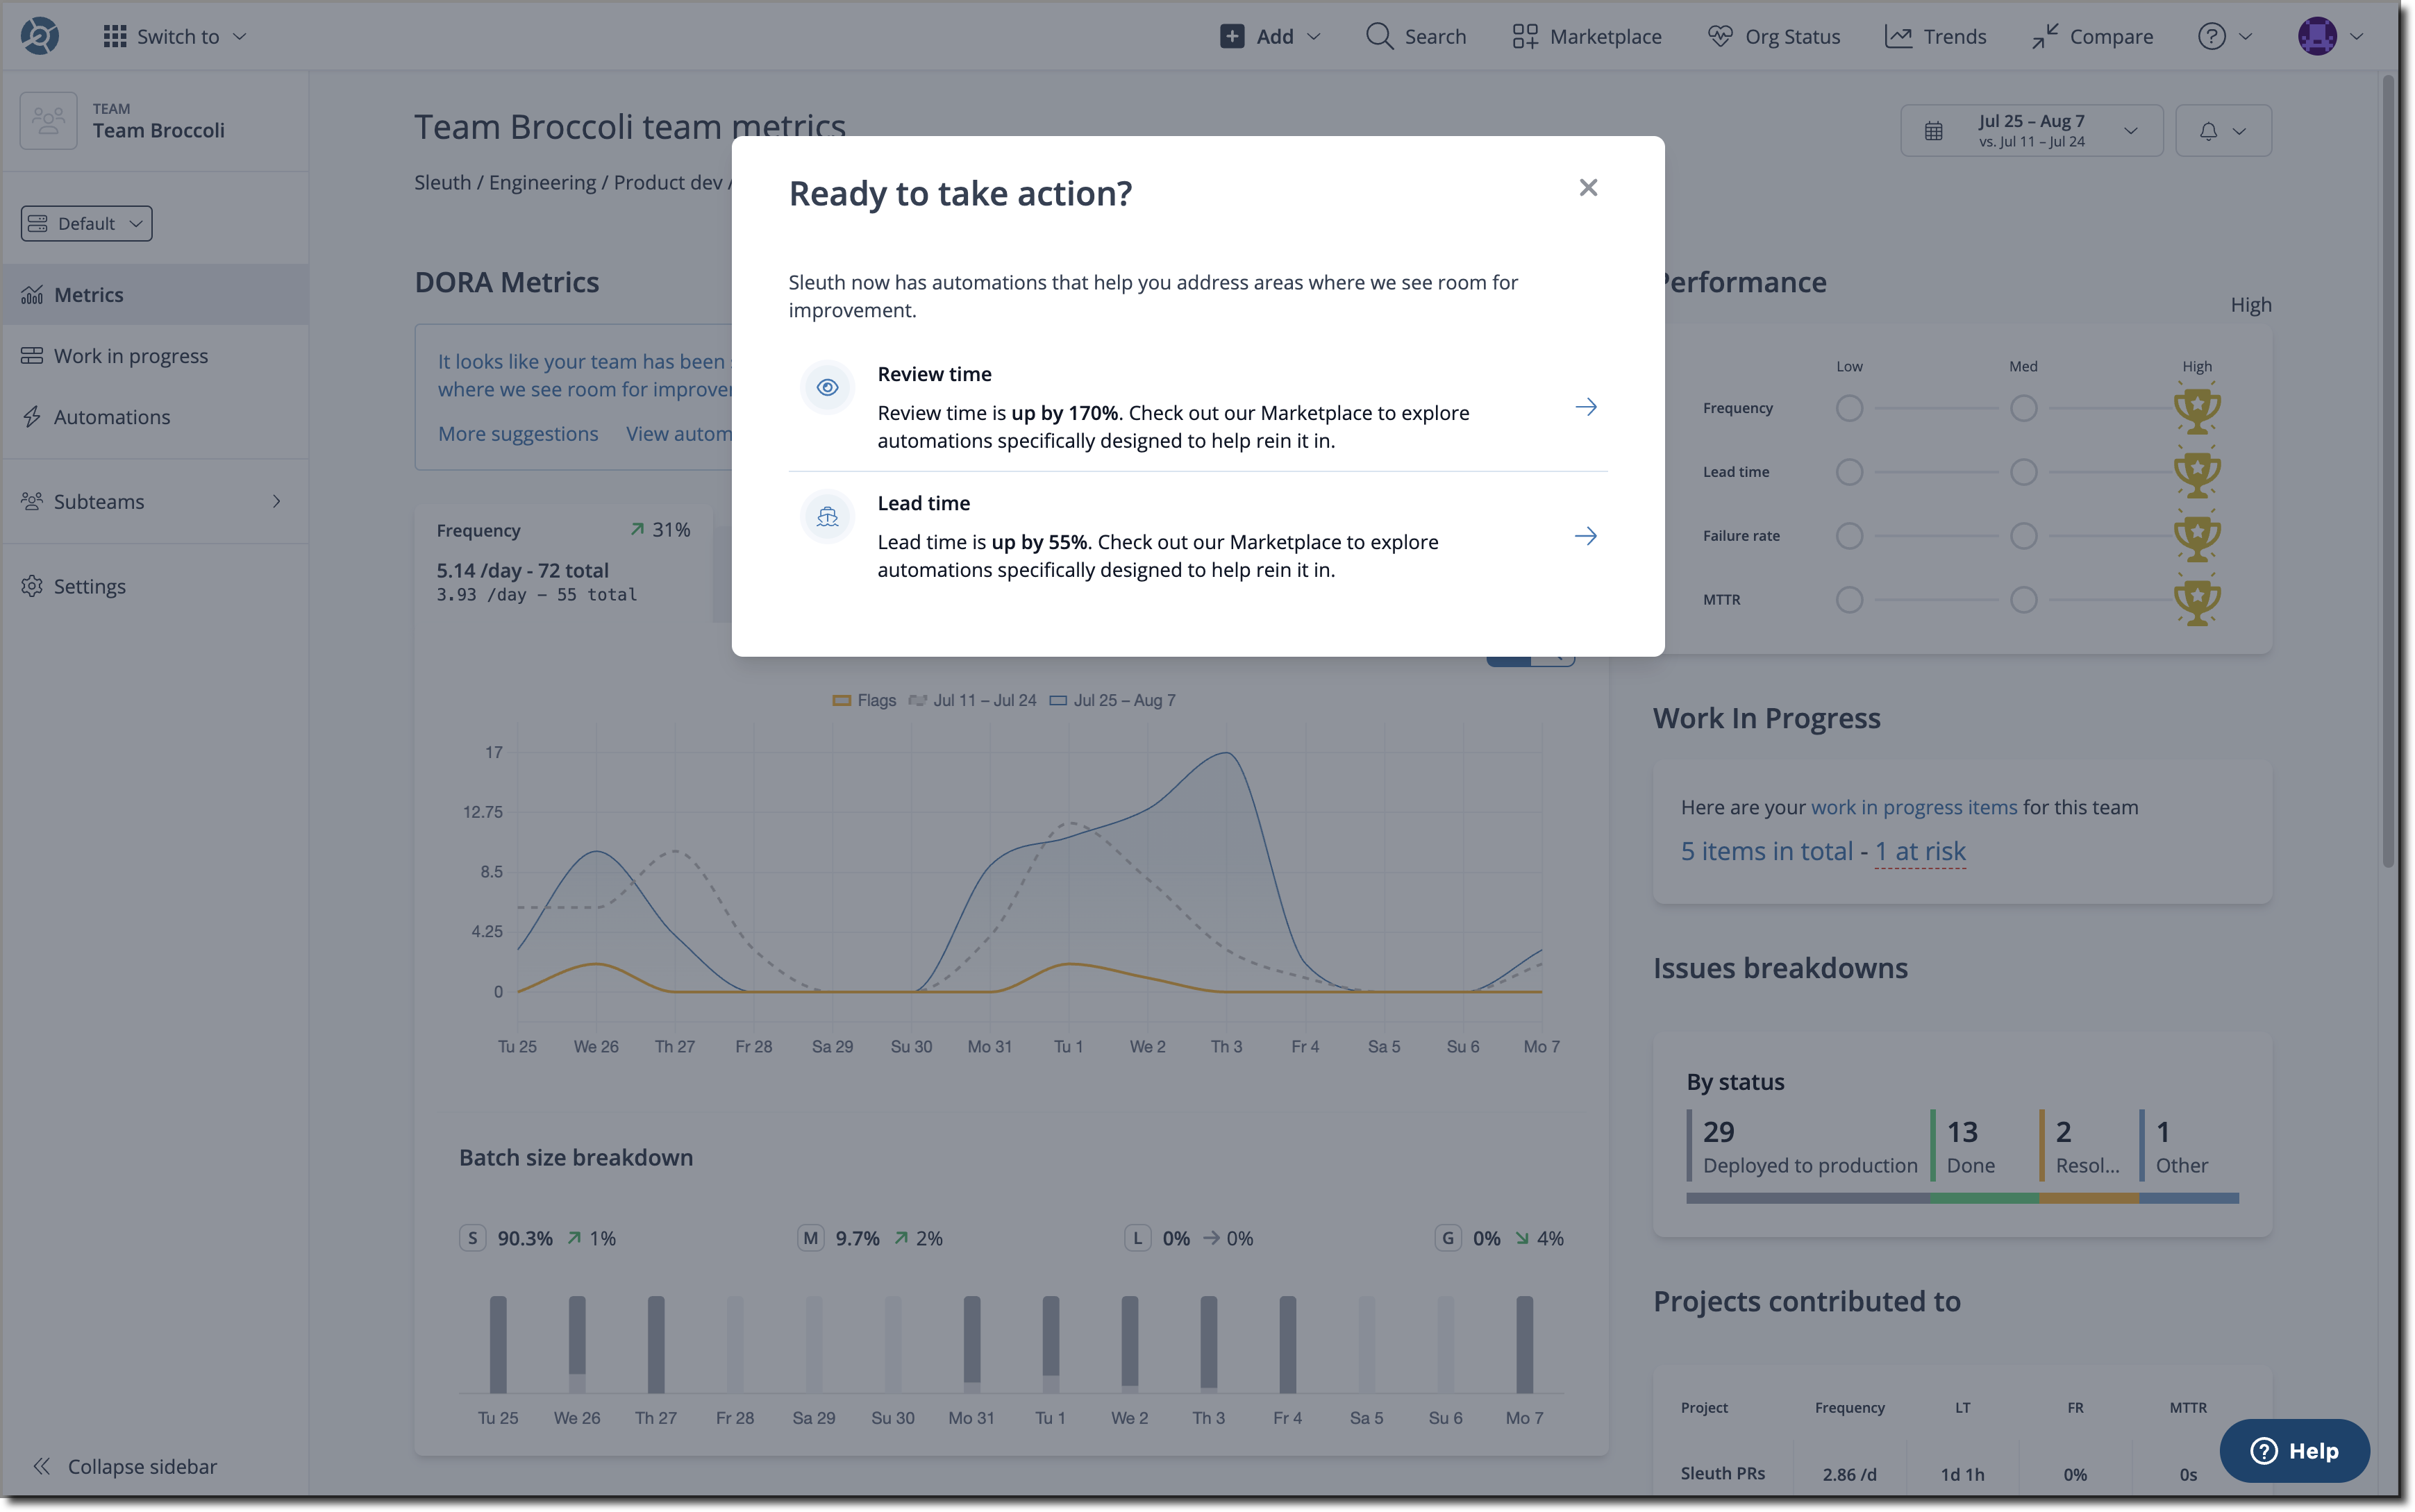Click the S batch size badge
This screenshot has height=1512, width=2415.
click(x=472, y=1238)
